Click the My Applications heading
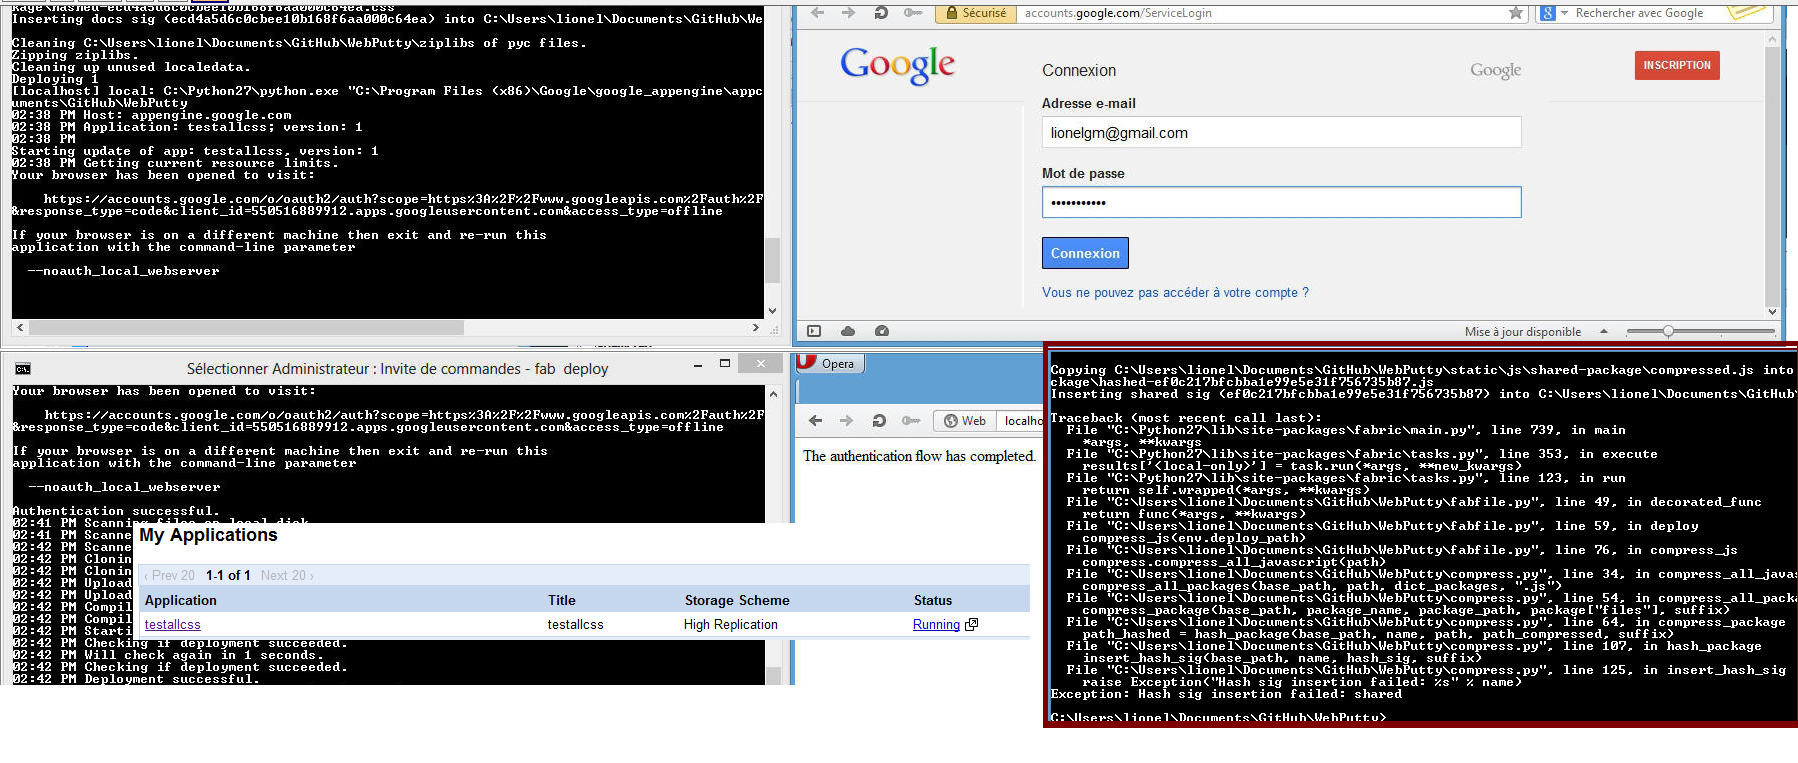Screen dimensions: 1798x763 pyautogui.click(x=208, y=535)
